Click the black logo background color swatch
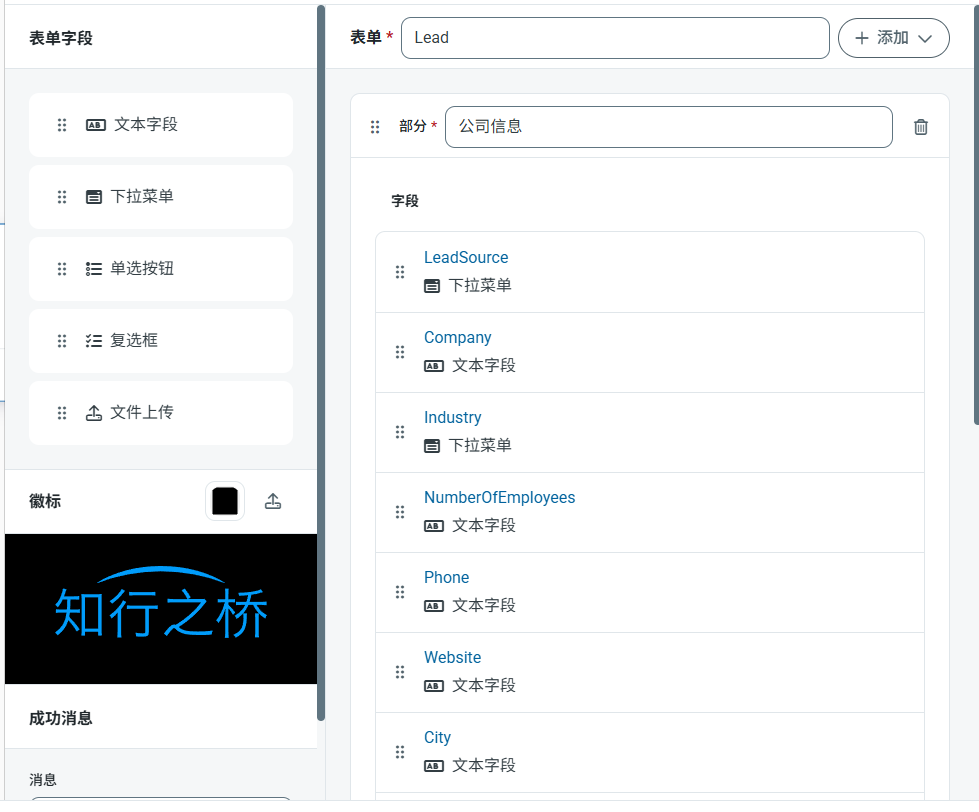 tap(225, 501)
